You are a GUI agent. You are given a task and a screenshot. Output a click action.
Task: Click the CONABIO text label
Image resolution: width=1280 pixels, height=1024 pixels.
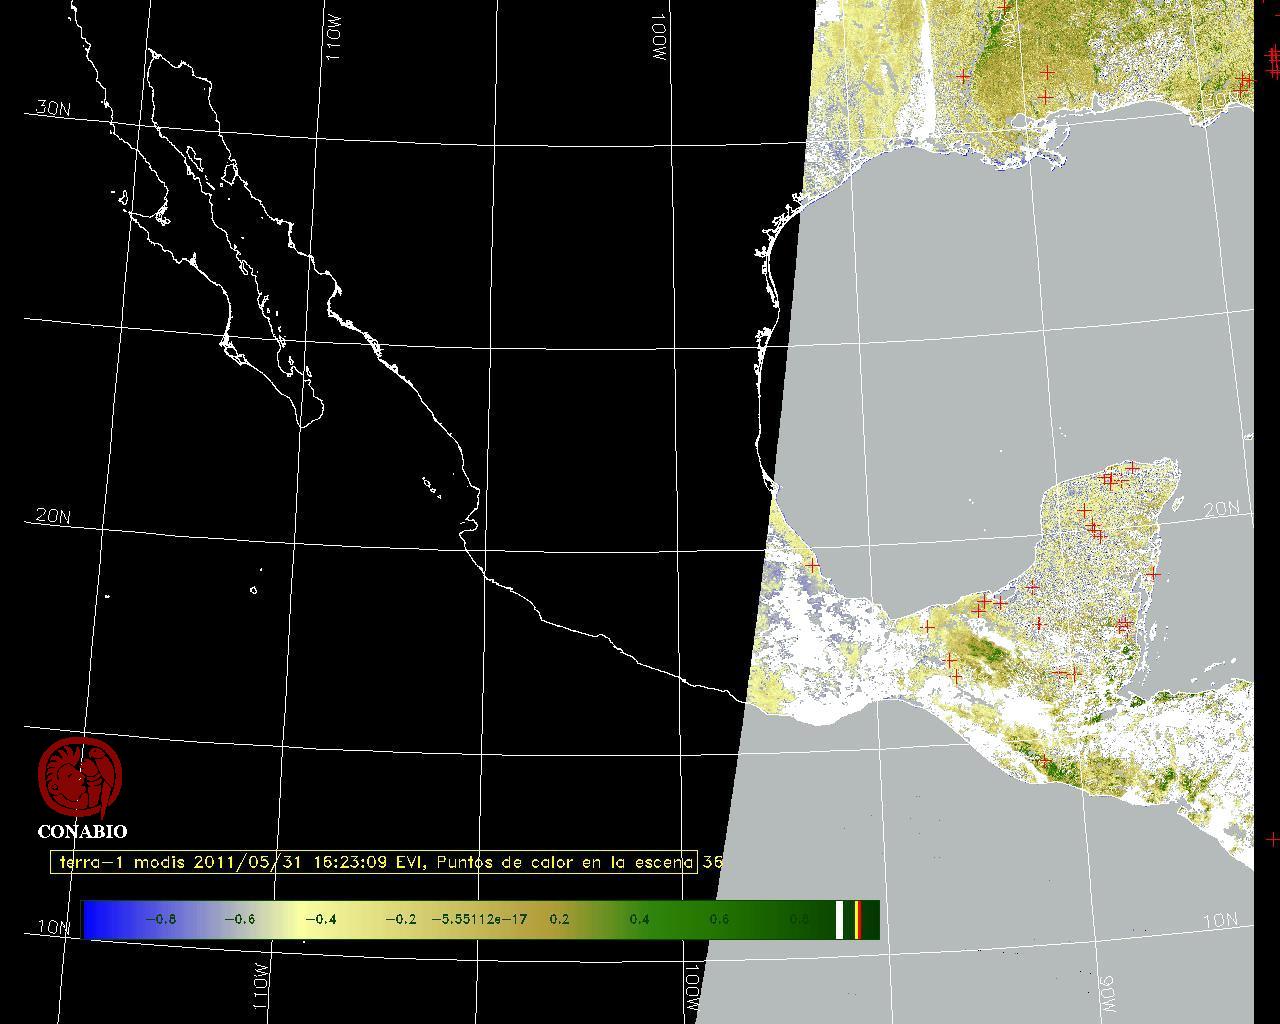point(82,832)
